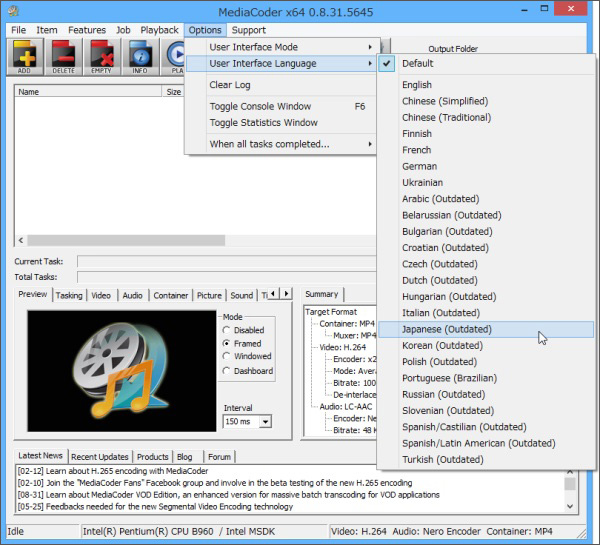Select Korean (Outdated) language
This screenshot has width=600, height=545.
[486, 346]
